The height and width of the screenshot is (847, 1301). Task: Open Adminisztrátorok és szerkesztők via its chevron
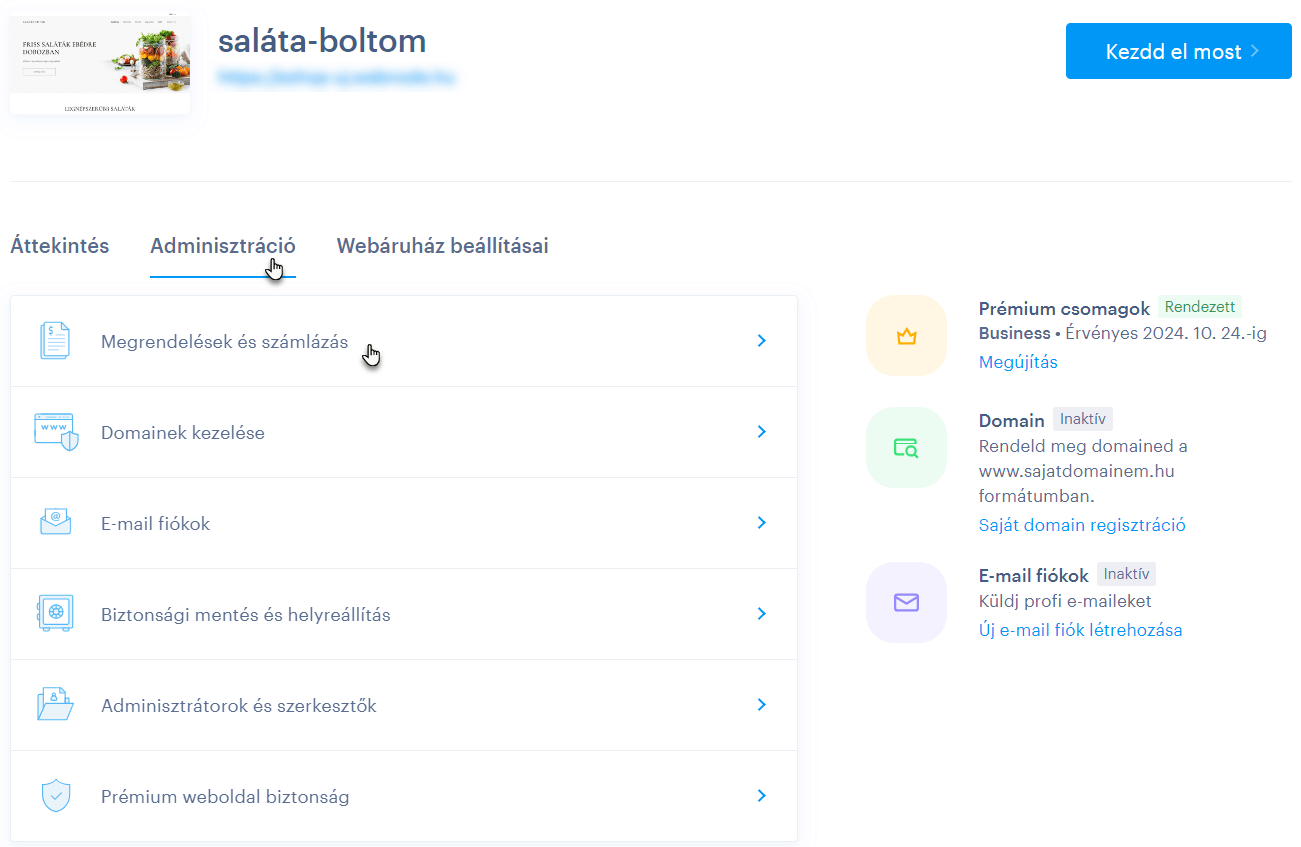762,705
